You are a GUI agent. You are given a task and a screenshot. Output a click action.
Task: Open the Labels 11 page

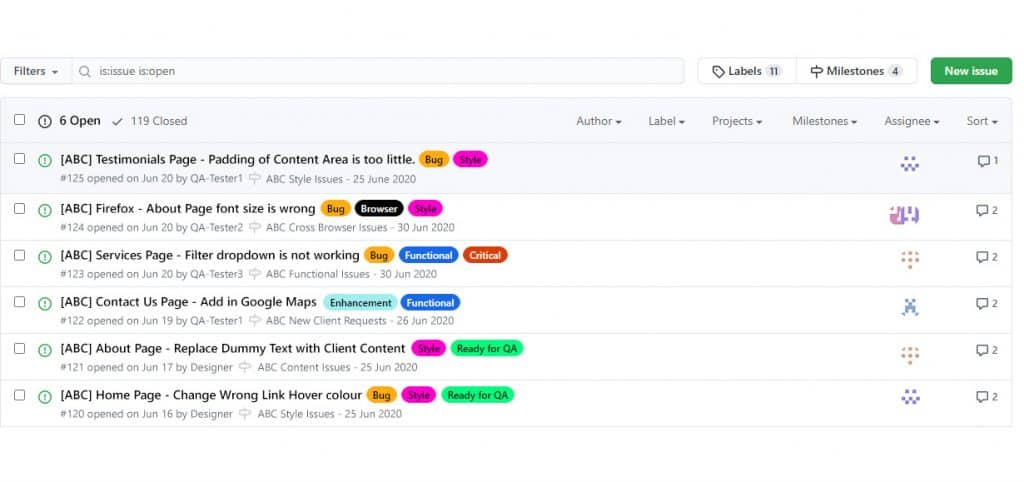pos(747,71)
